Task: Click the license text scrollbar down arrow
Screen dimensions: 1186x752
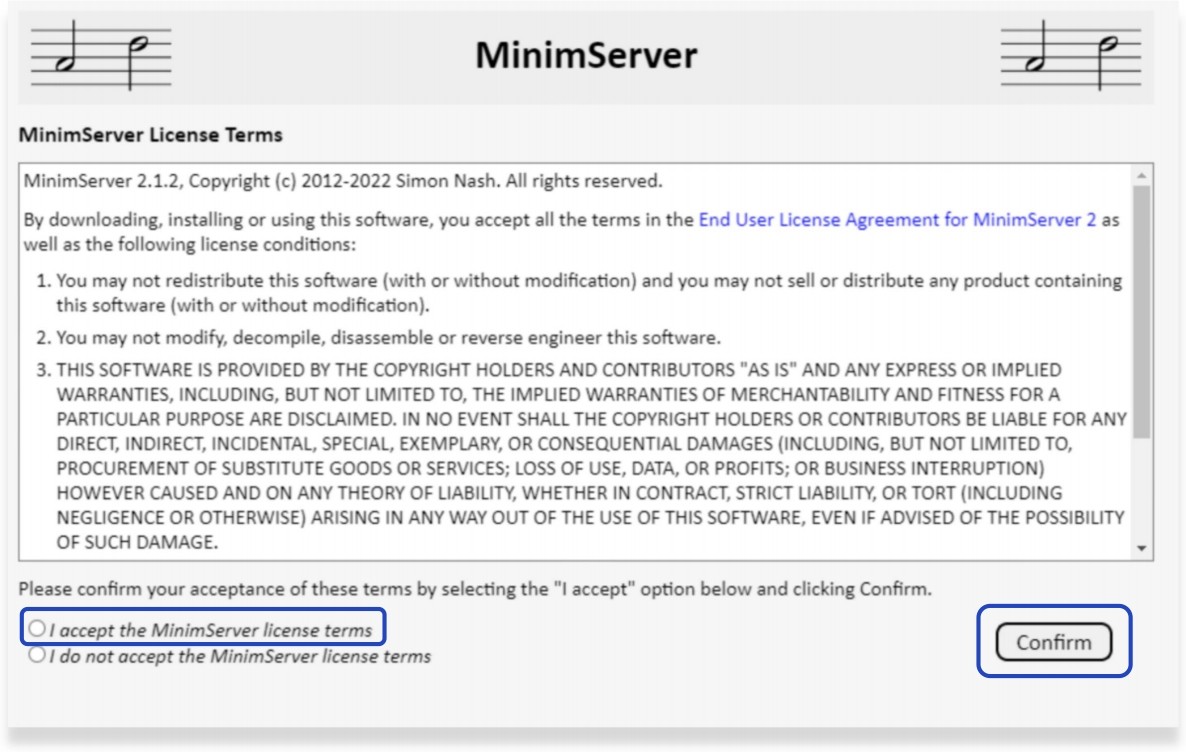Action: click(1141, 548)
